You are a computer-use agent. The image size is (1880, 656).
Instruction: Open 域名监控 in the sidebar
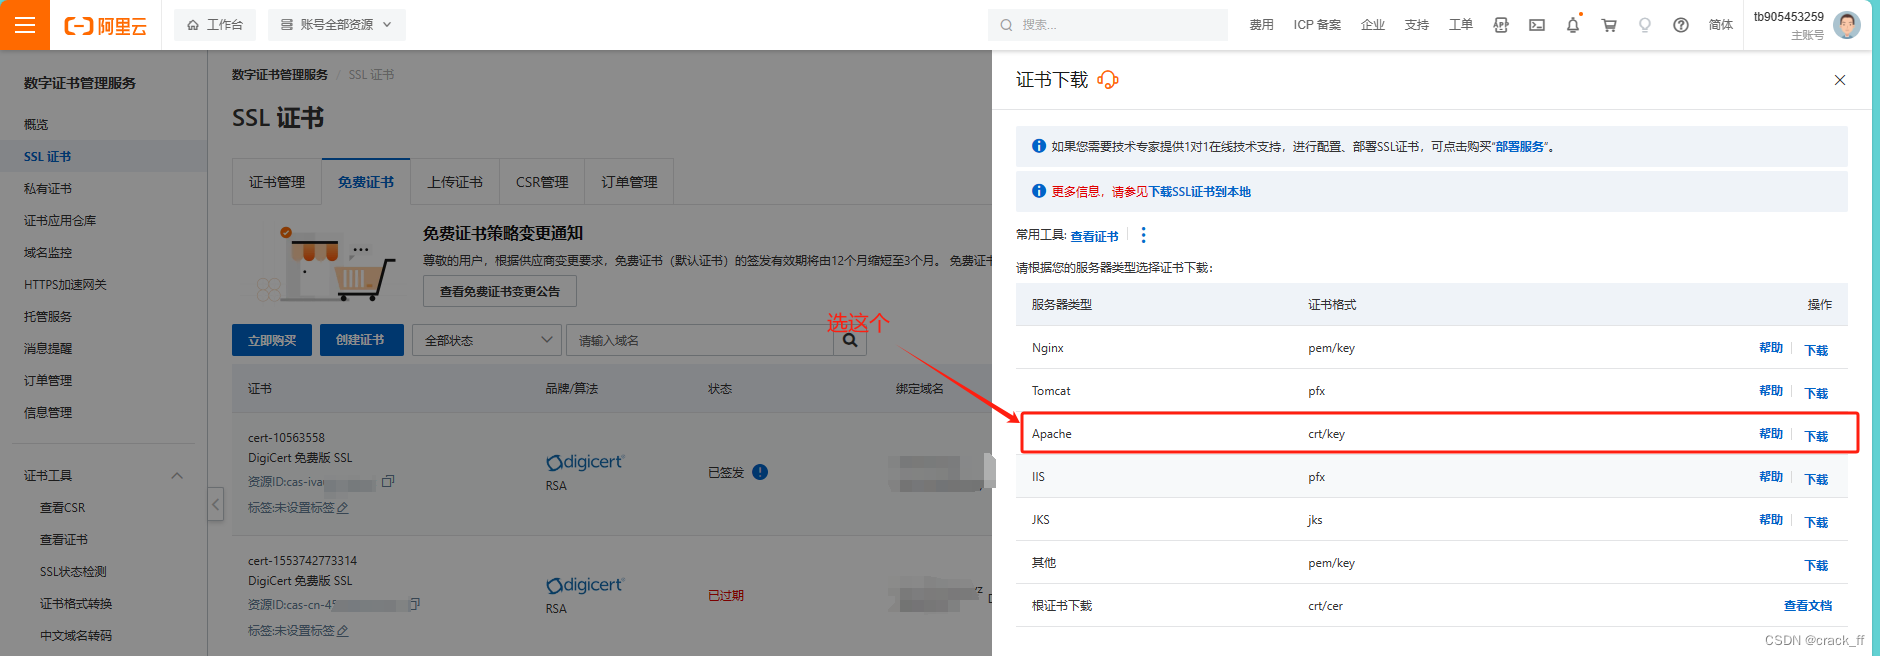pos(48,253)
